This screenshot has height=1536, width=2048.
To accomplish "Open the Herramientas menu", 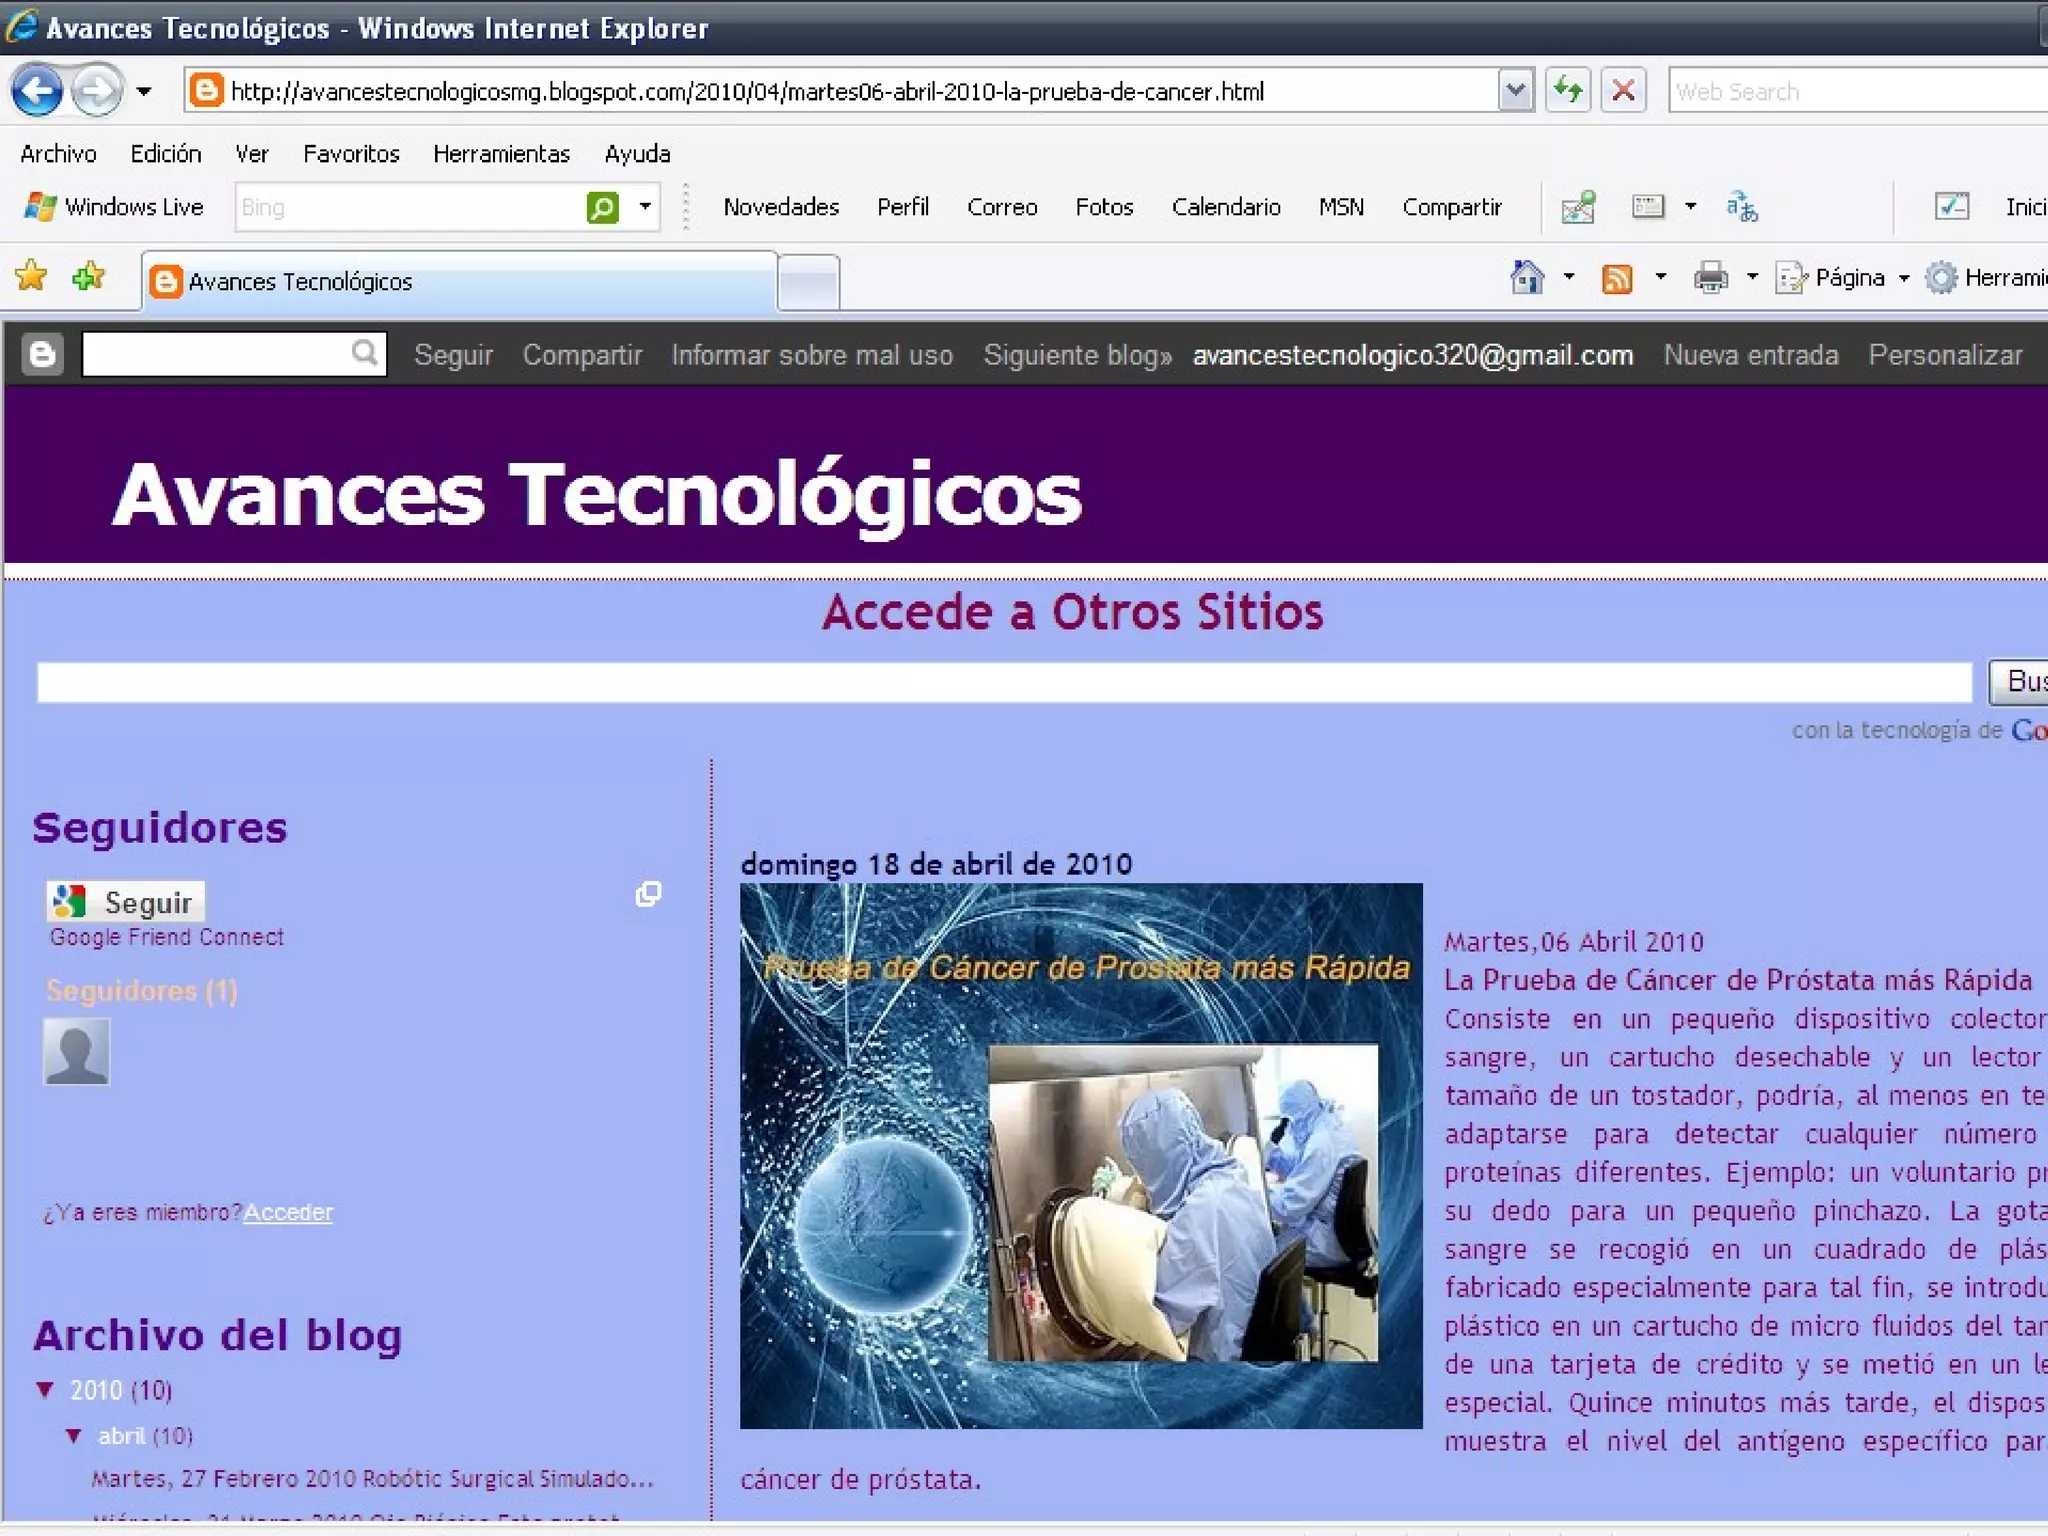I will tap(501, 154).
